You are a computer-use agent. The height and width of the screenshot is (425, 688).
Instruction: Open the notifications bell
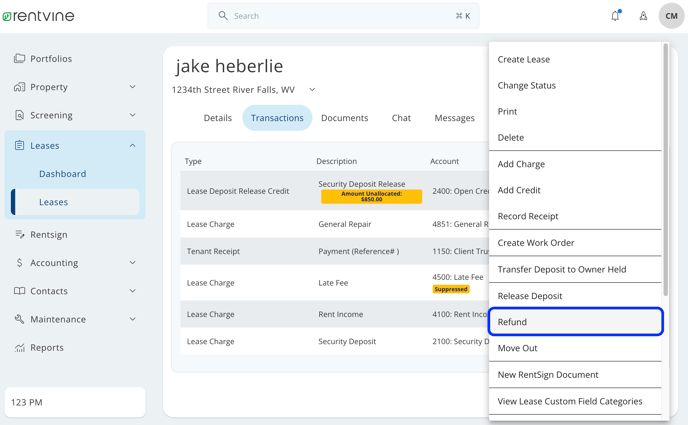pyautogui.click(x=615, y=16)
